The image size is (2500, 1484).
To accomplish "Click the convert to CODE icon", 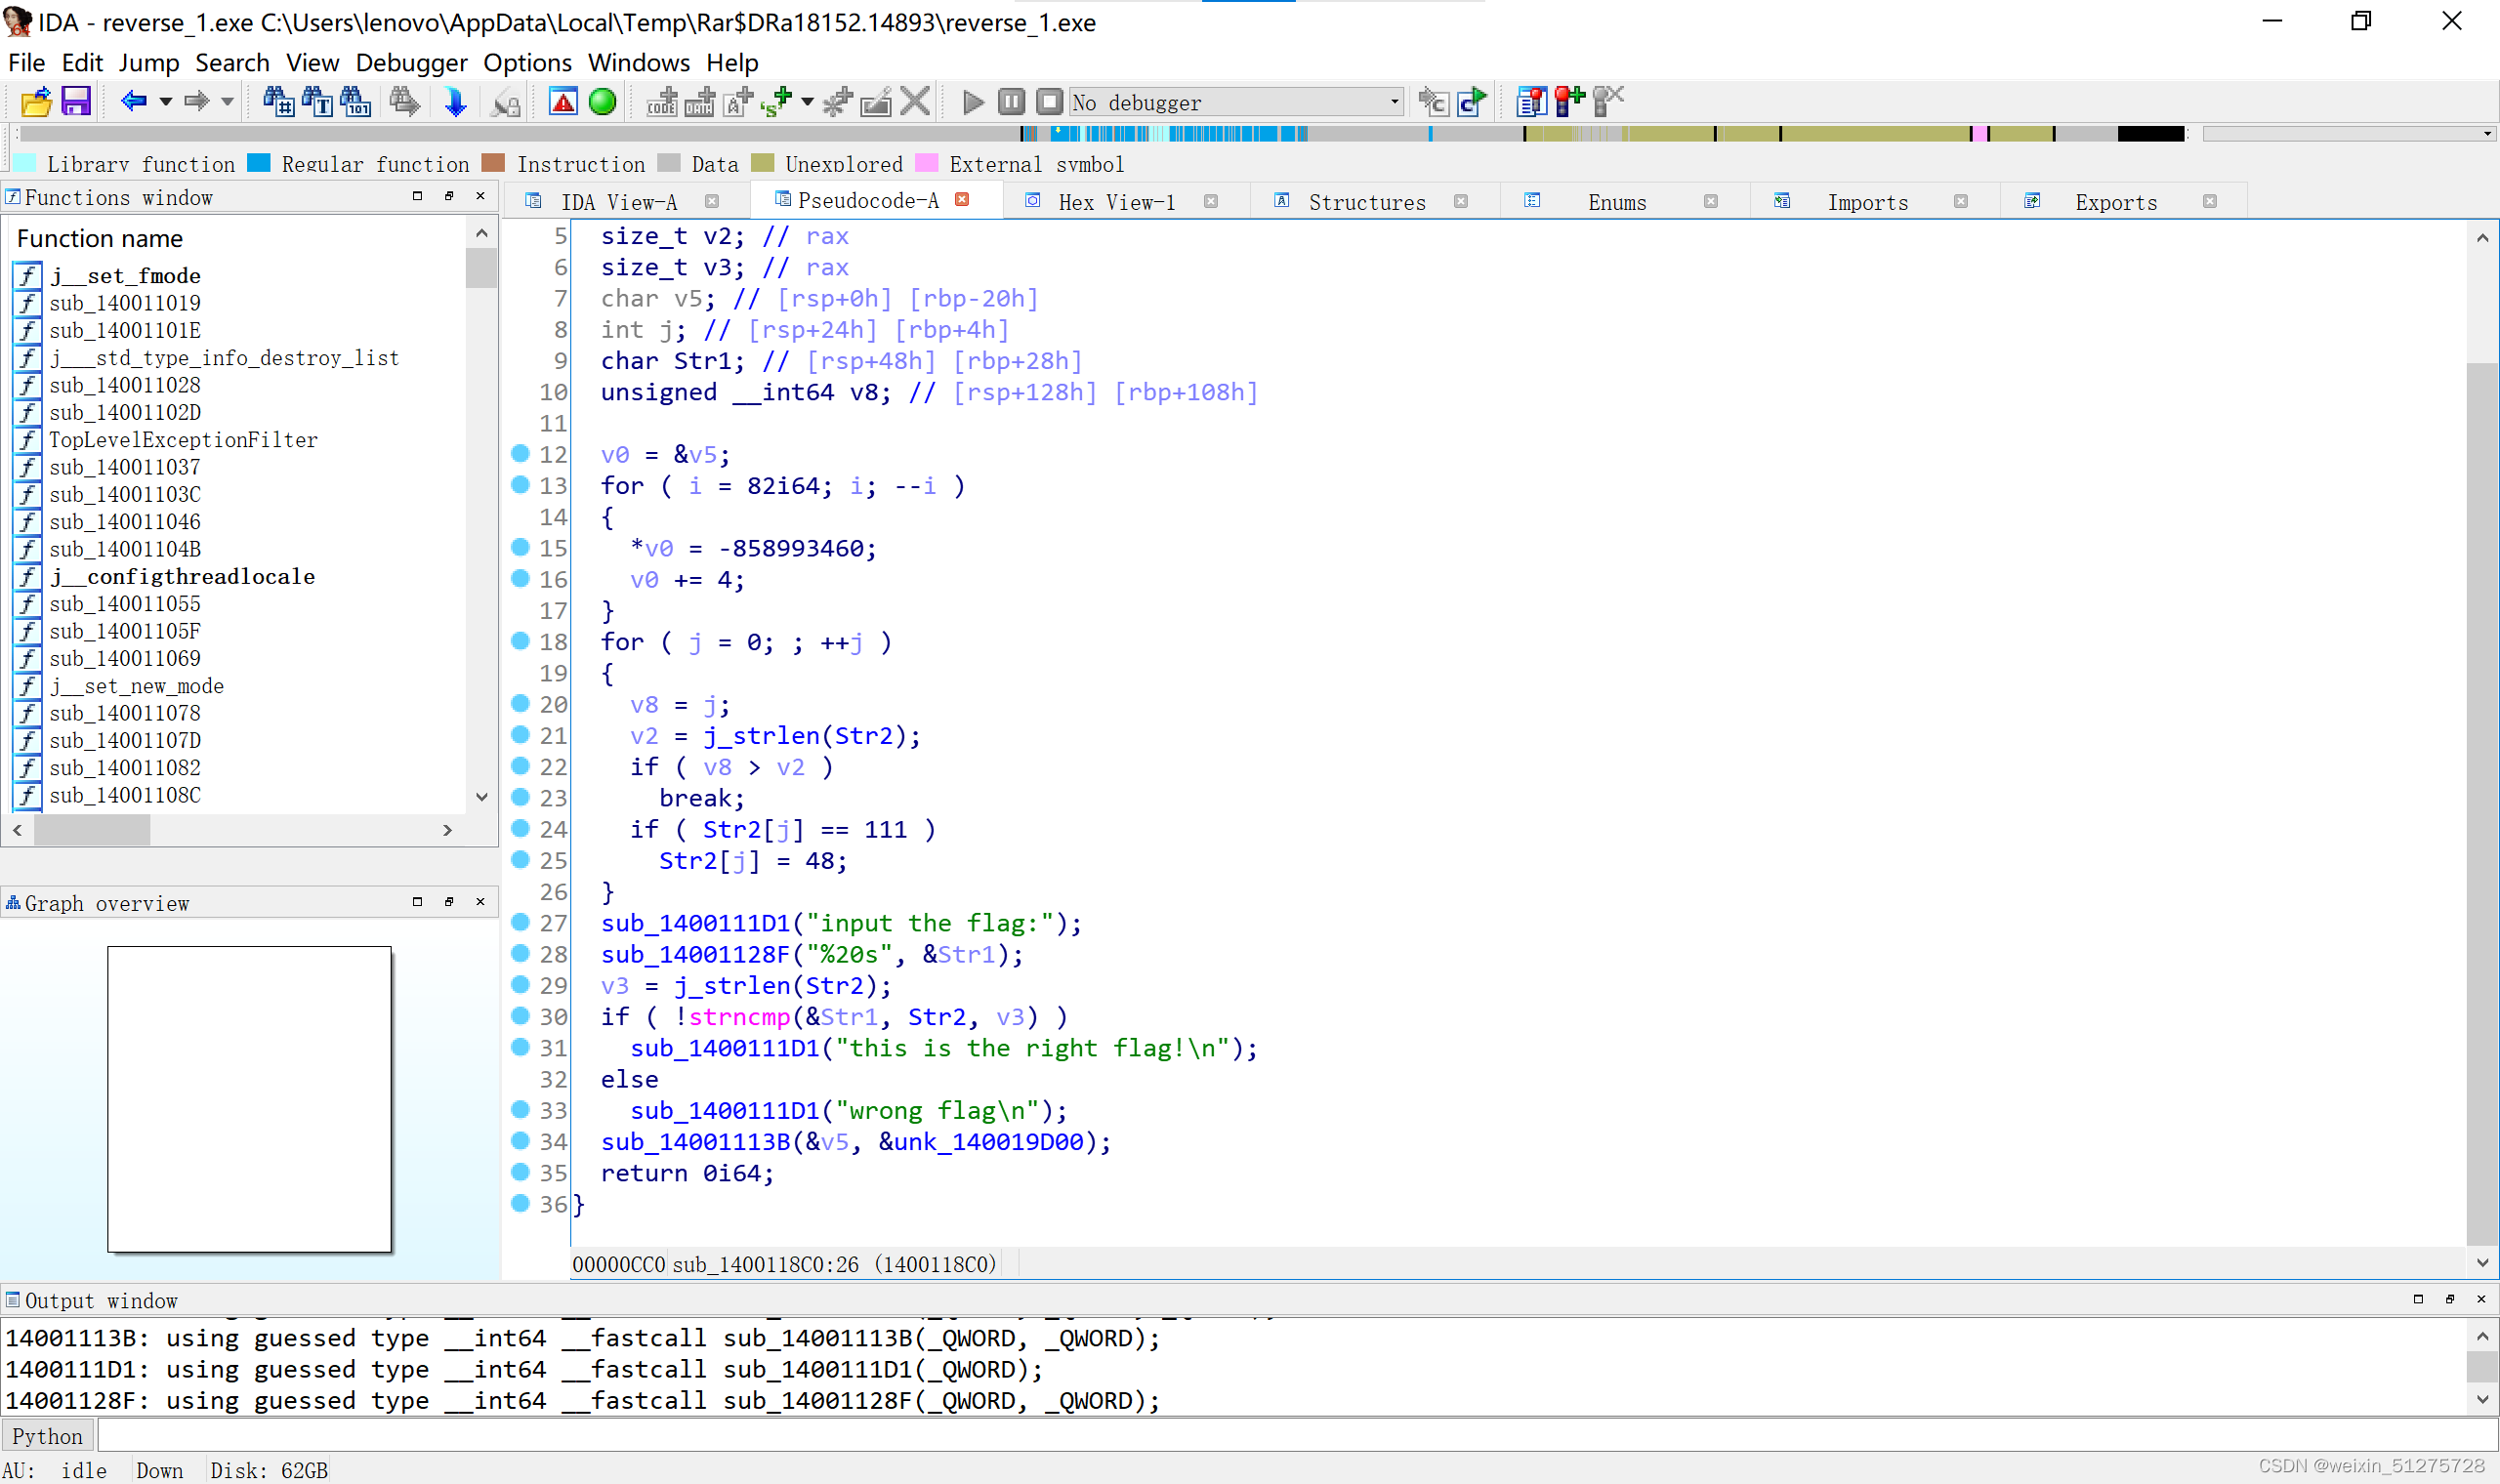I will (662, 102).
